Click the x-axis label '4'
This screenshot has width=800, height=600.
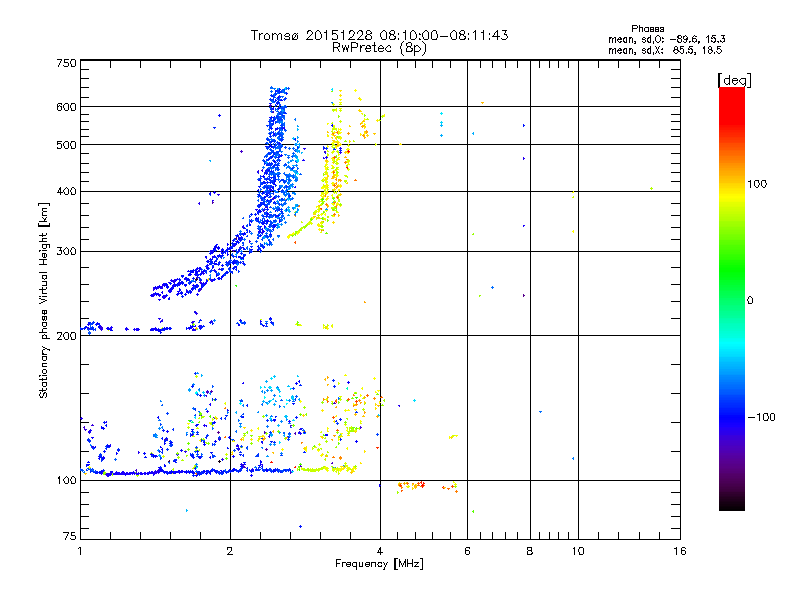click(x=380, y=551)
